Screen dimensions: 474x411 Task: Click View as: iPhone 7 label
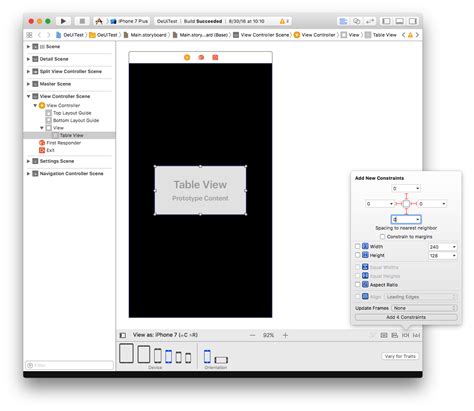(x=165, y=335)
